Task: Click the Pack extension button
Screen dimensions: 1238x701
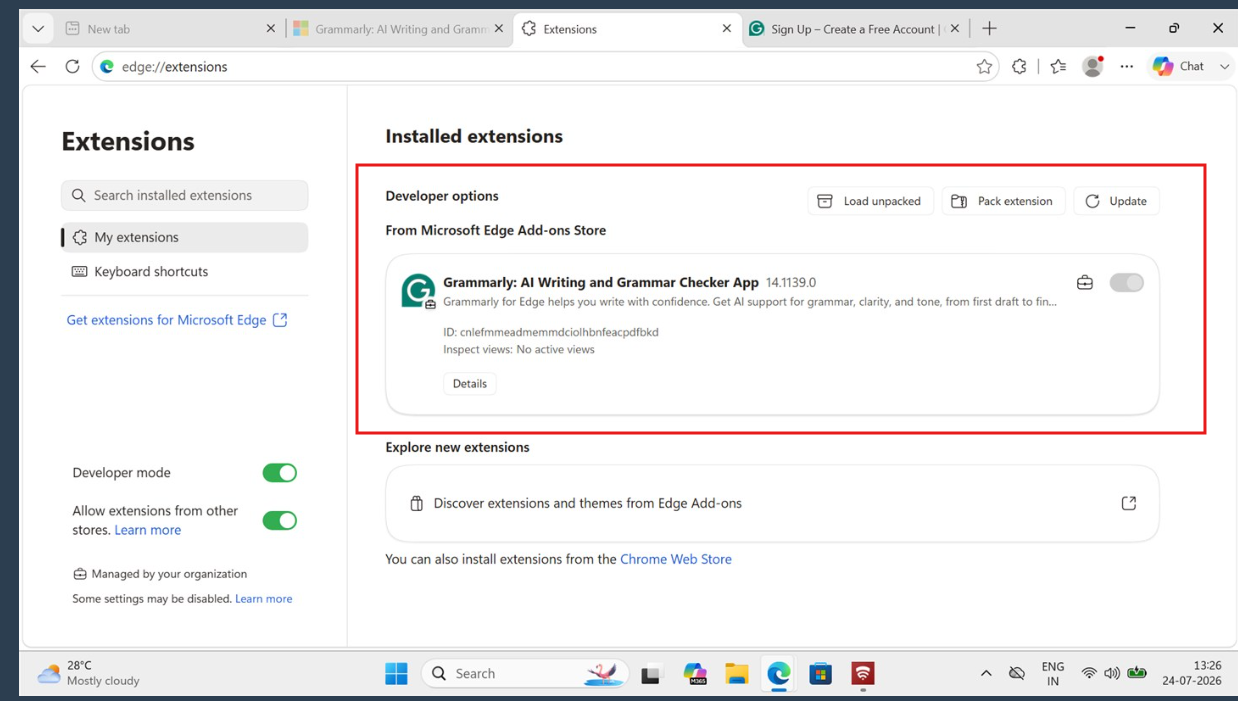Action: click(1003, 201)
